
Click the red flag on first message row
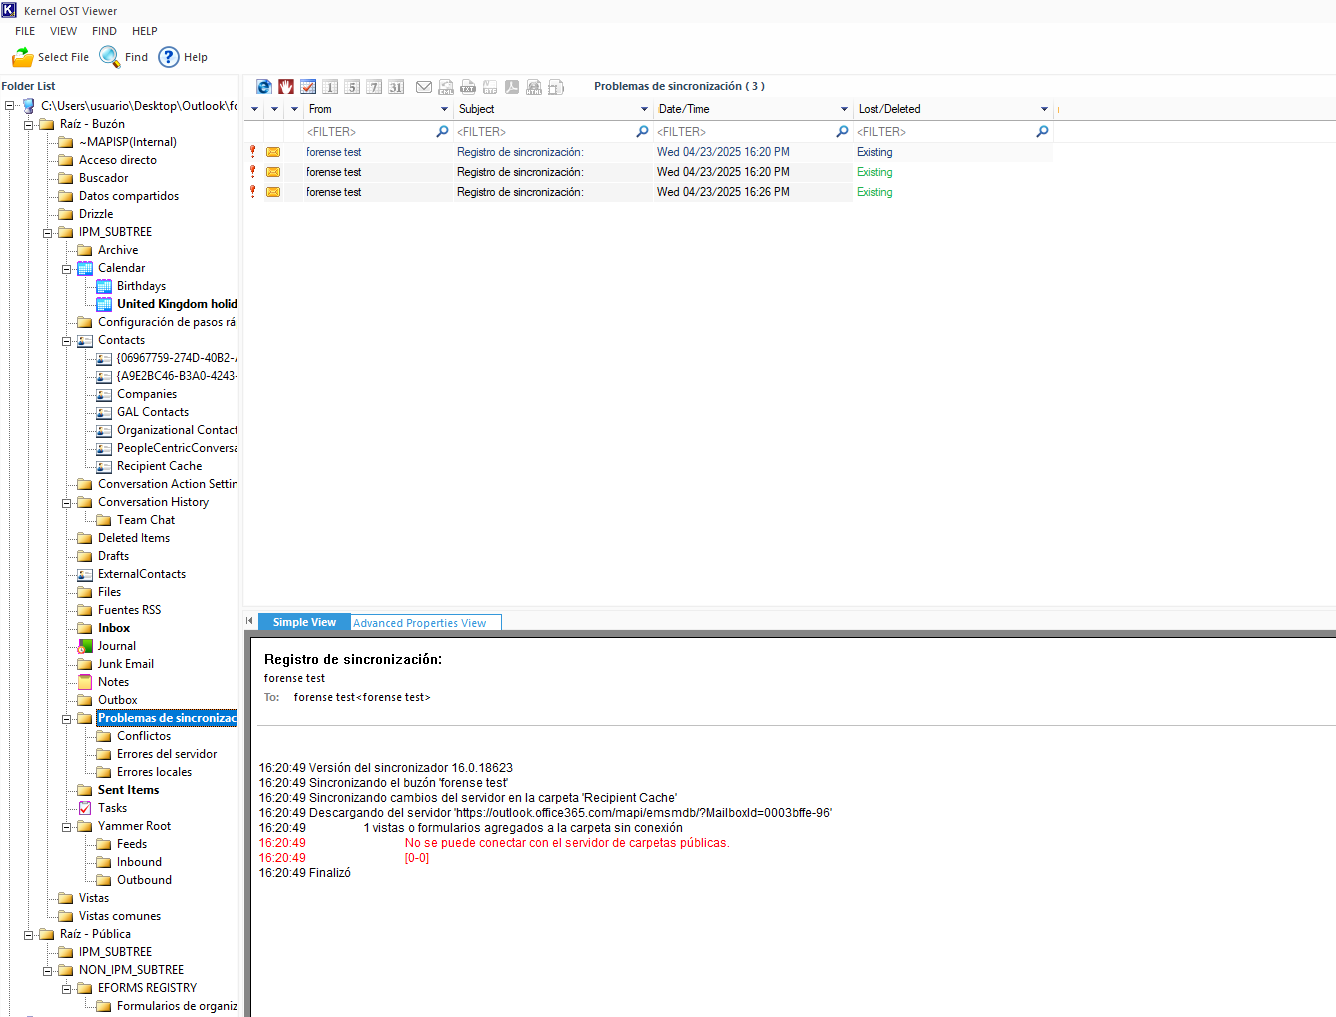click(253, 152)
